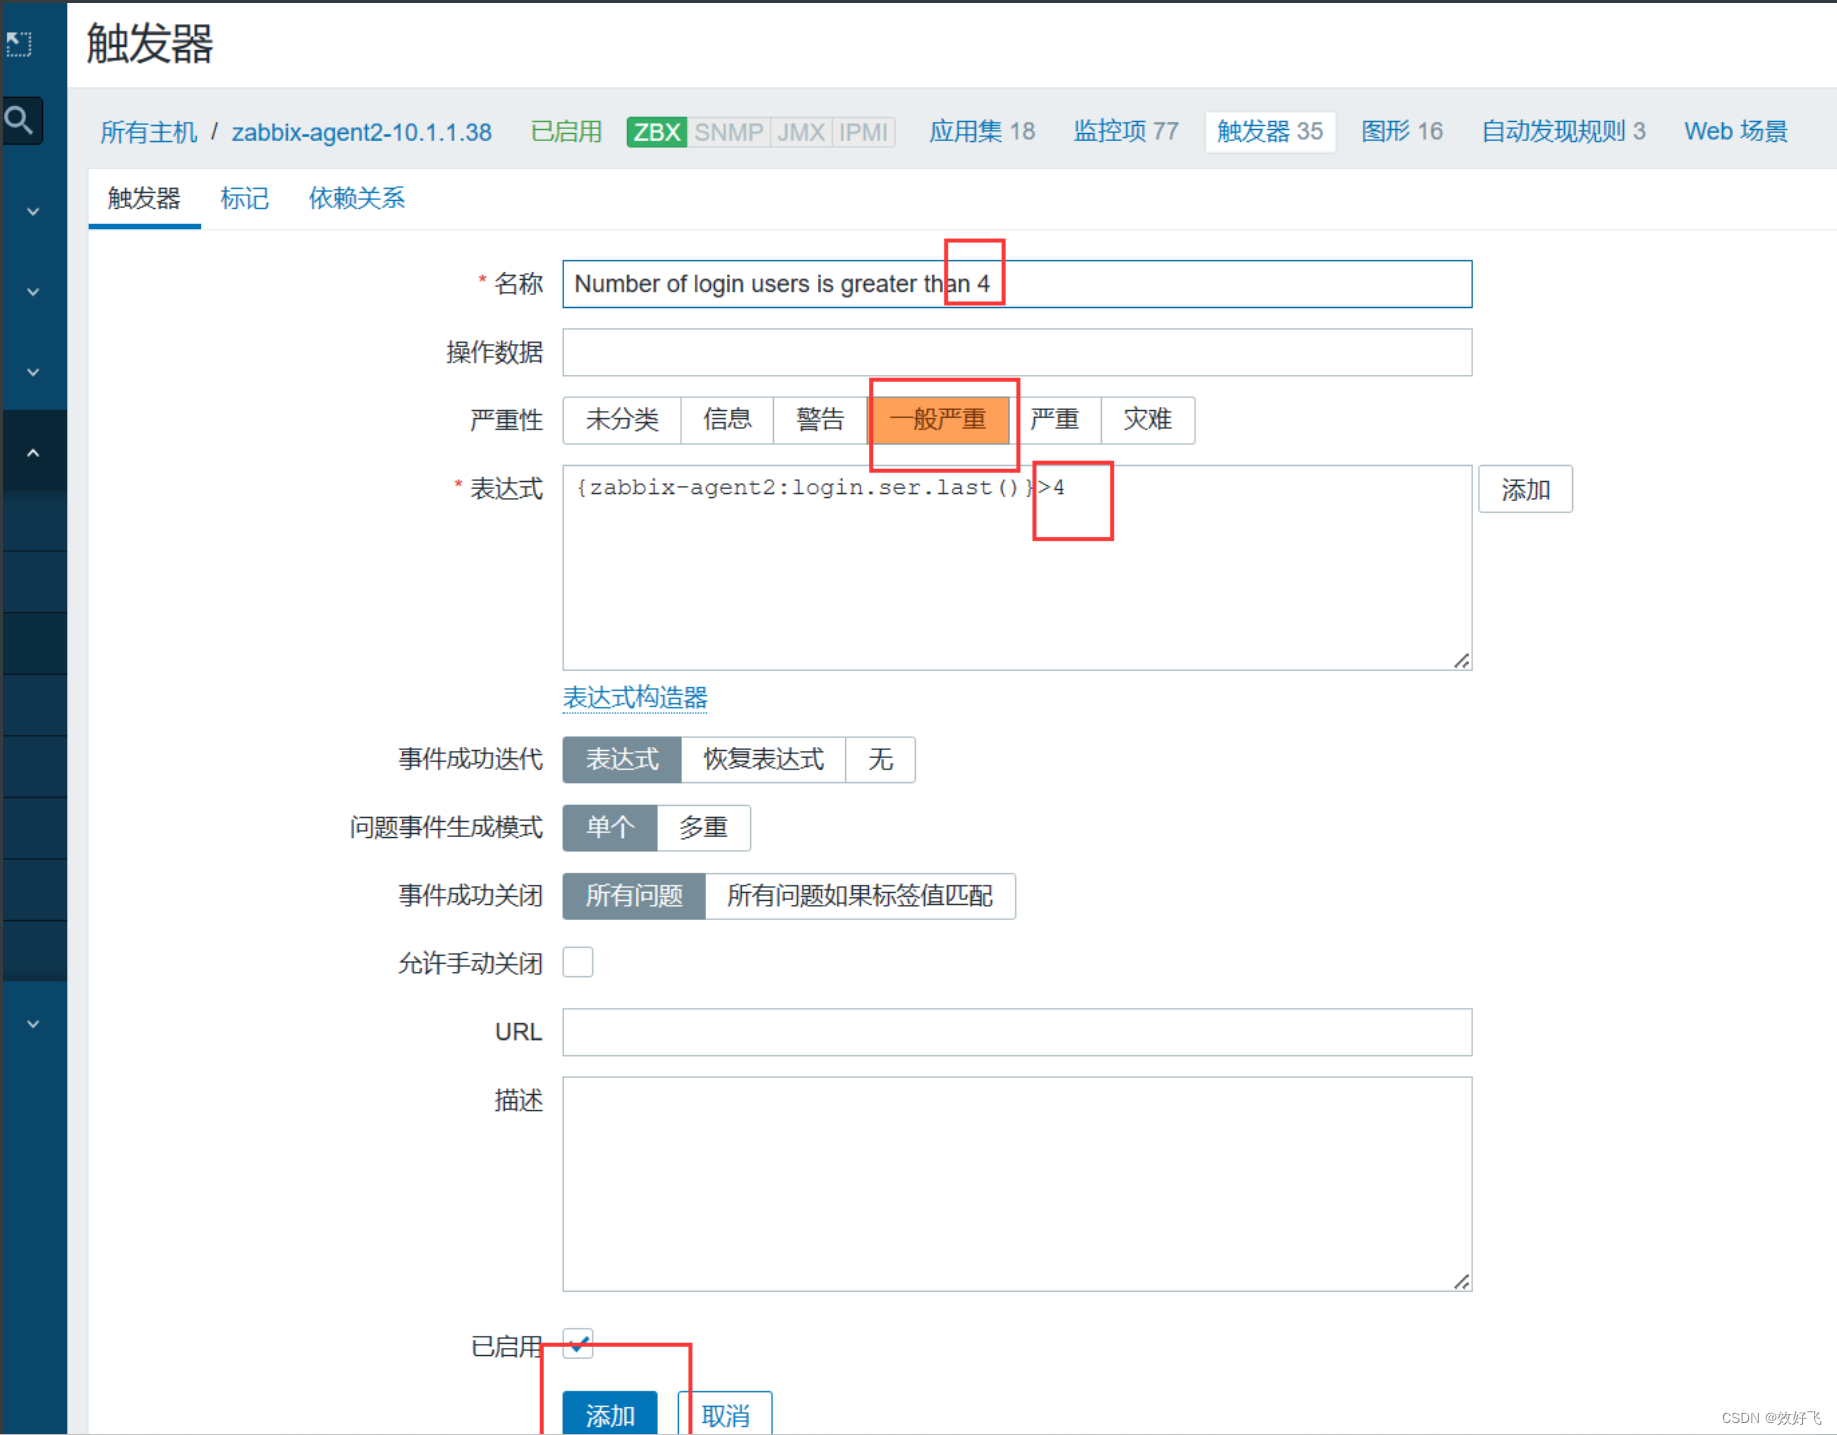The width and height of the screenshot is (1837, 1435).
Task: Click the 已启用 host status link
Action: pyautogui.click(x=566, y=132)
